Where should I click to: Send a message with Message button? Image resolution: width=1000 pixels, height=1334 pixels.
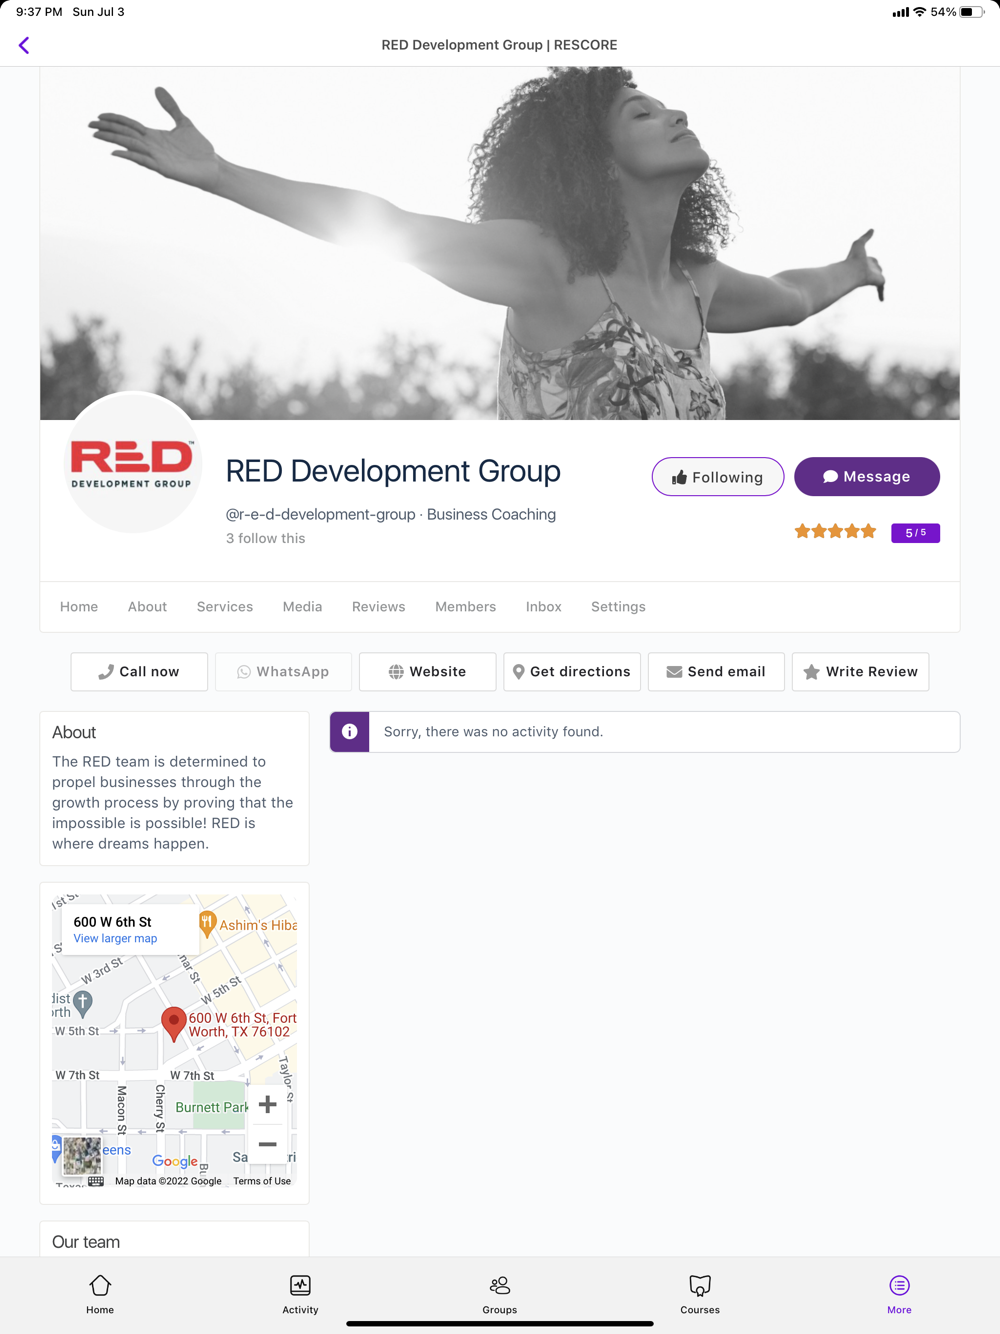(x=867, y=477)
